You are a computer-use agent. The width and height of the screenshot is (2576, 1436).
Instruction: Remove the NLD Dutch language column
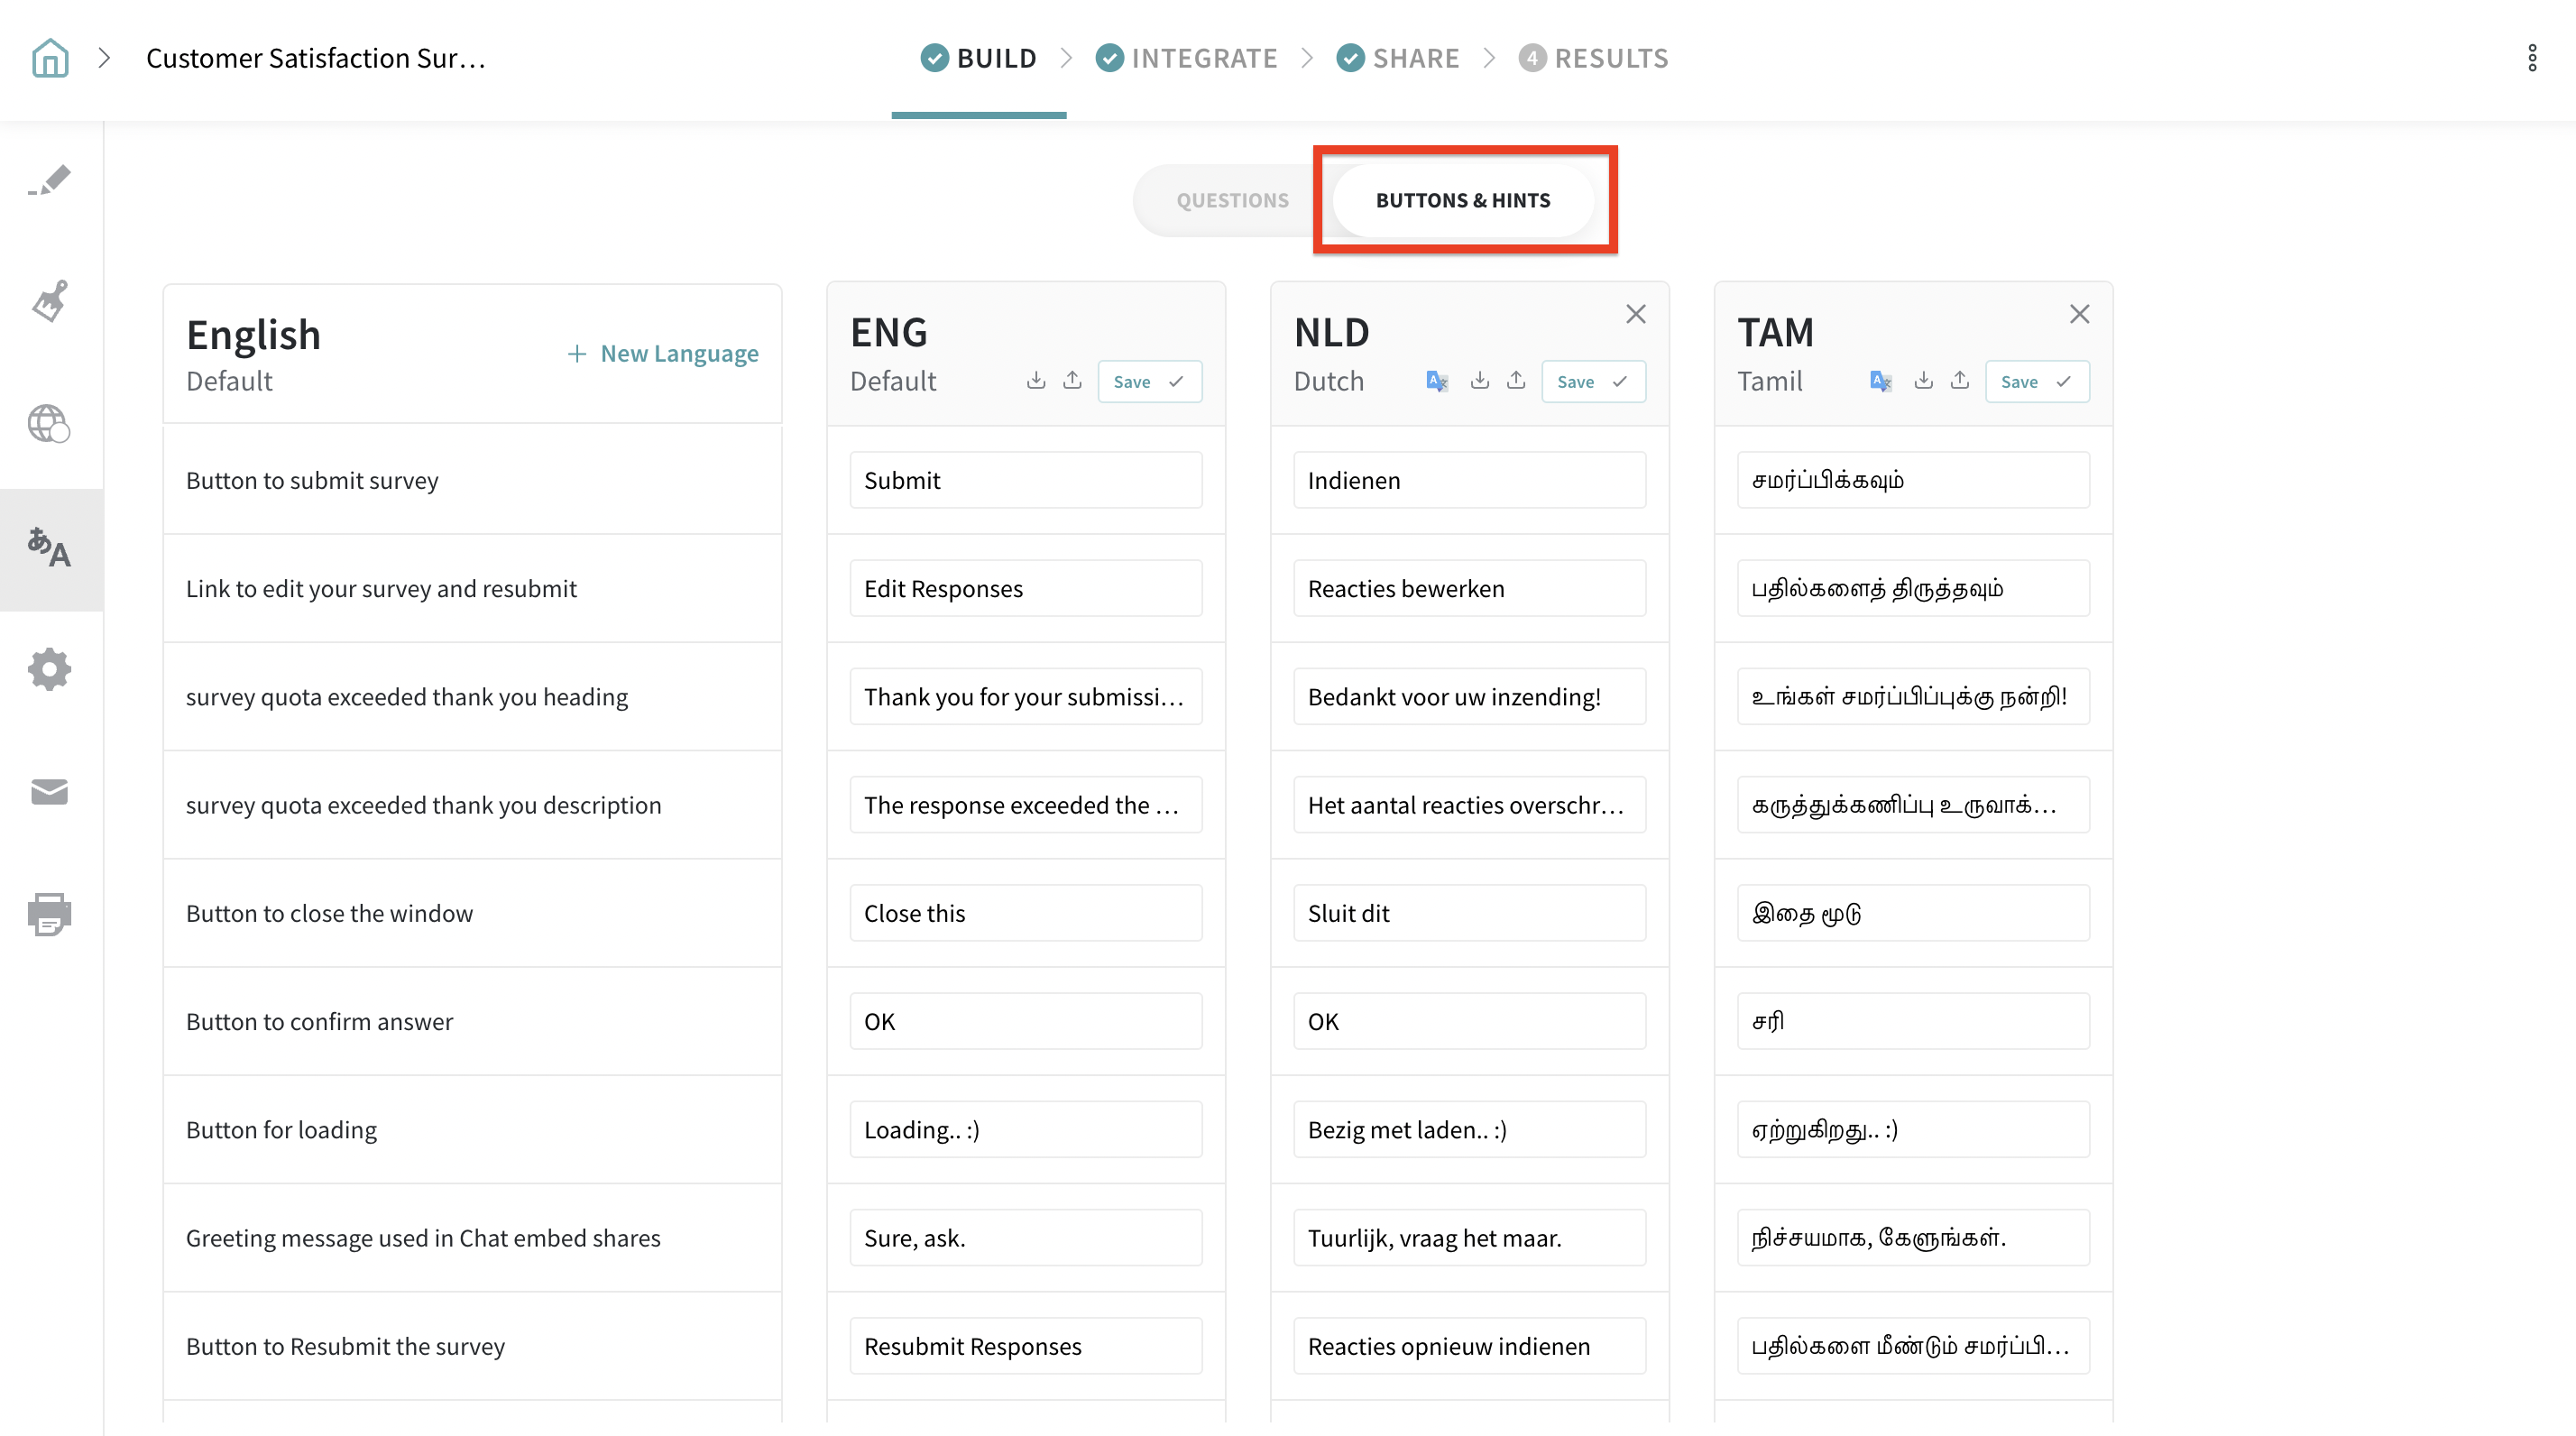point(1636,314)
